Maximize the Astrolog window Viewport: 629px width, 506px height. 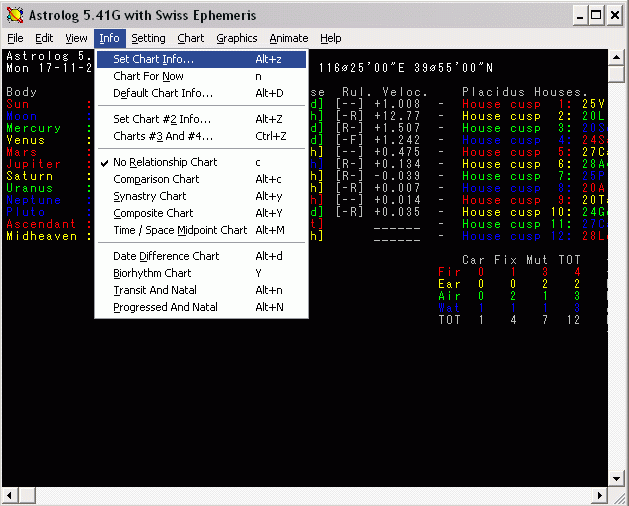click(596, 15)
